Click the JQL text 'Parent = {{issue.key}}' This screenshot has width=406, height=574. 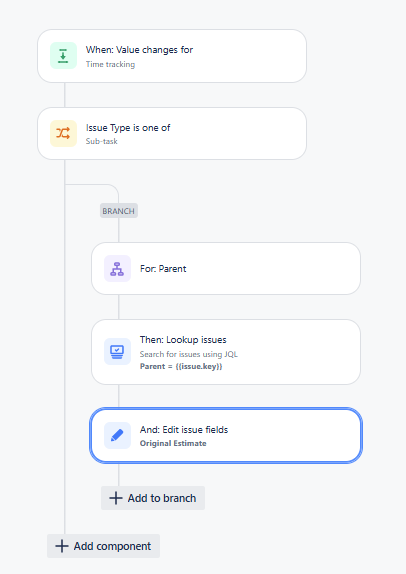181,366
